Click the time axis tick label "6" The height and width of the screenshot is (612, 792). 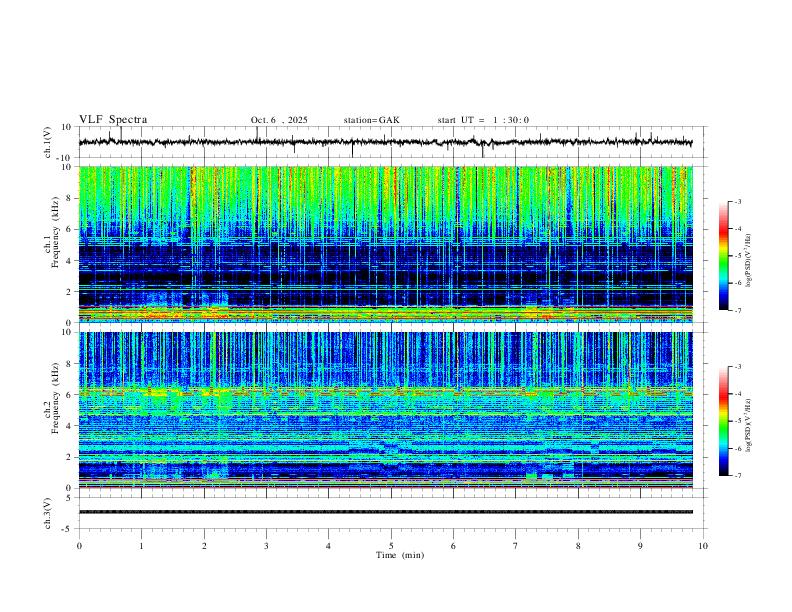pos(453,546)
